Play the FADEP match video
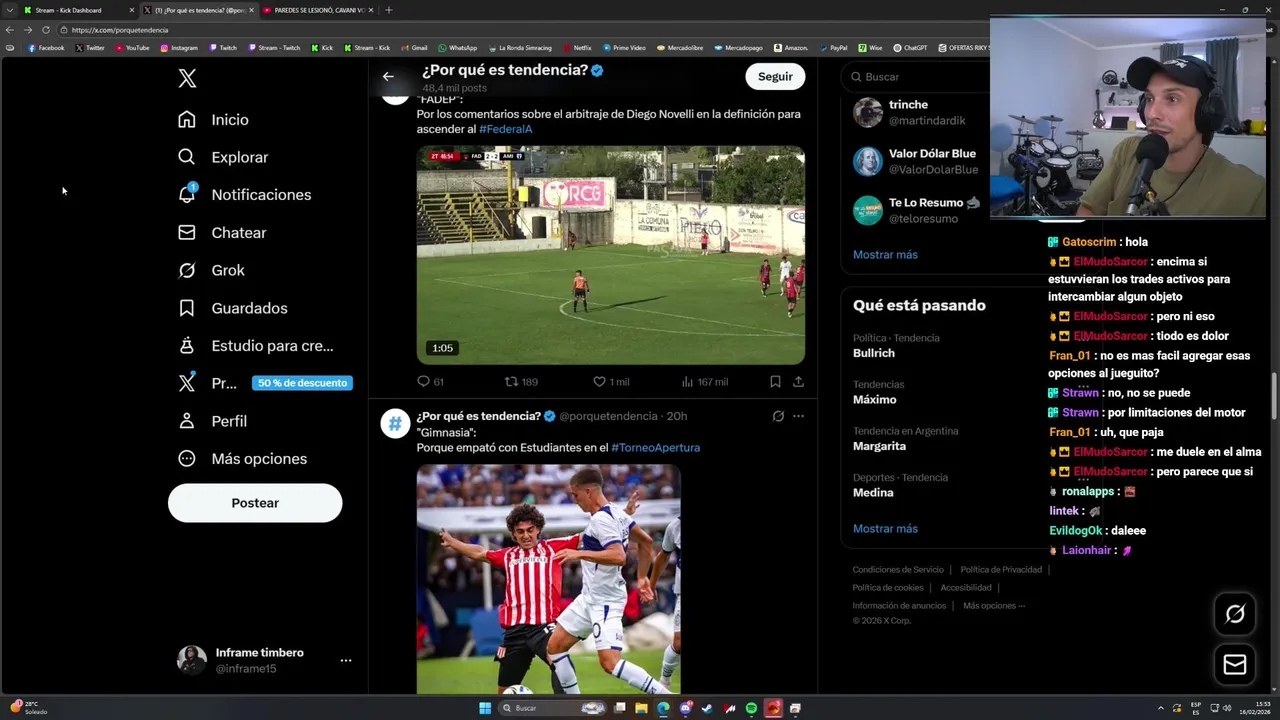 point(611,255)
